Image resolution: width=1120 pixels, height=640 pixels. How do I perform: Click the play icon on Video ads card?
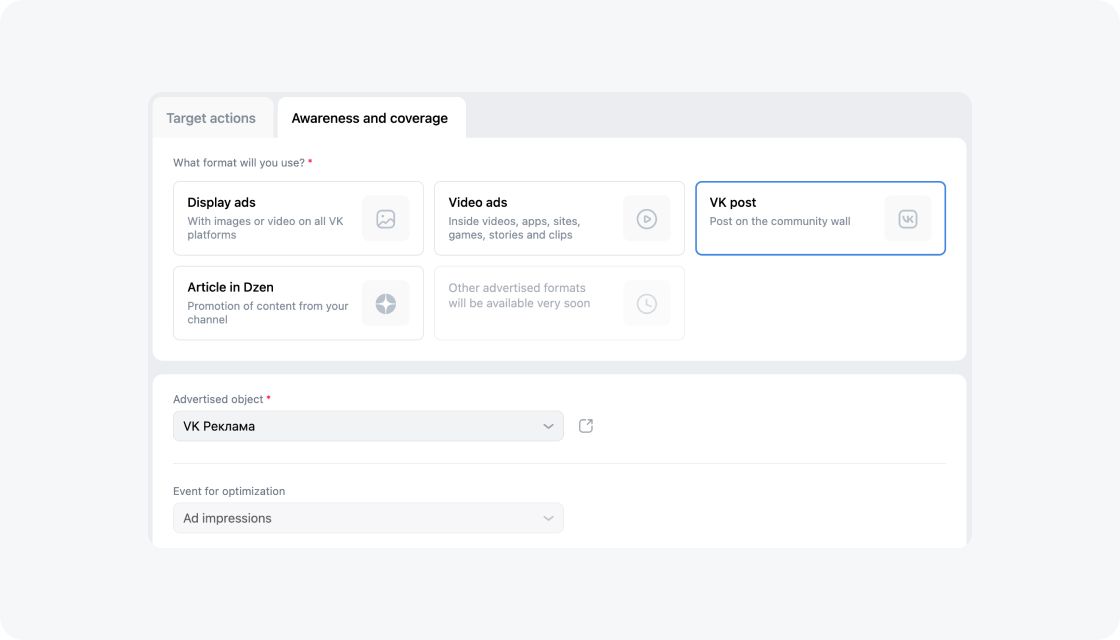pos(646,217)
